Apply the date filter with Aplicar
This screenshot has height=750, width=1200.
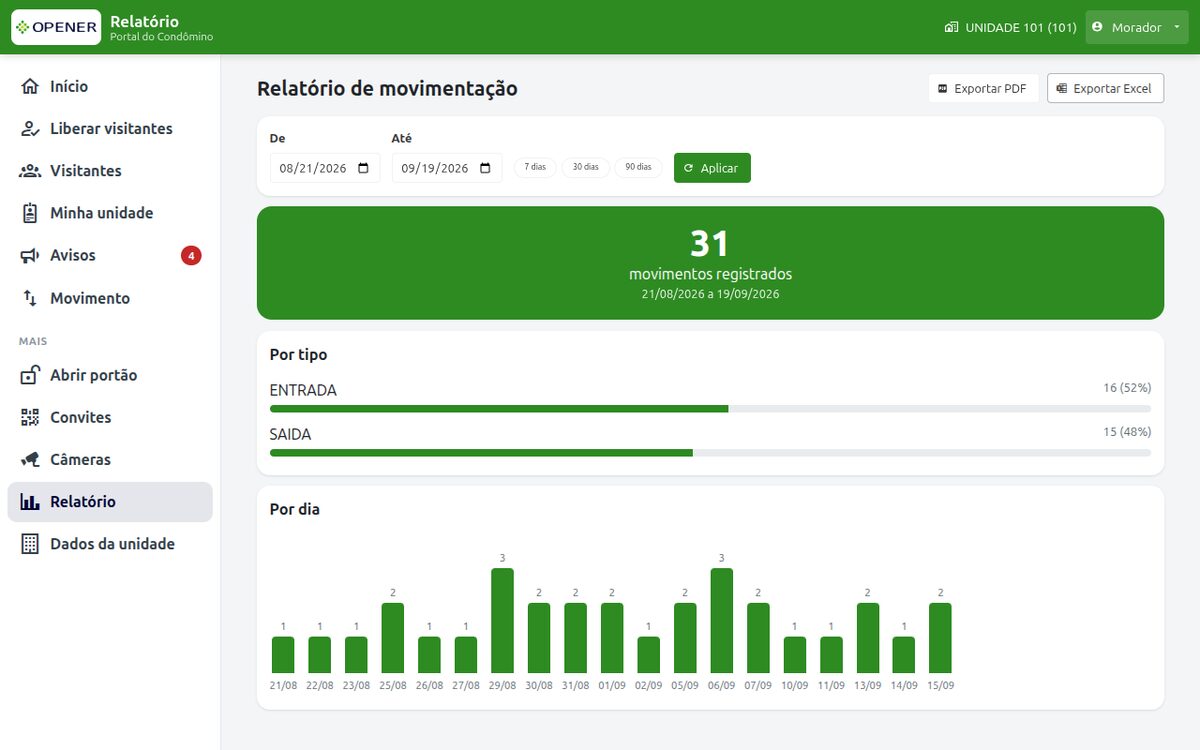(712, 168)
